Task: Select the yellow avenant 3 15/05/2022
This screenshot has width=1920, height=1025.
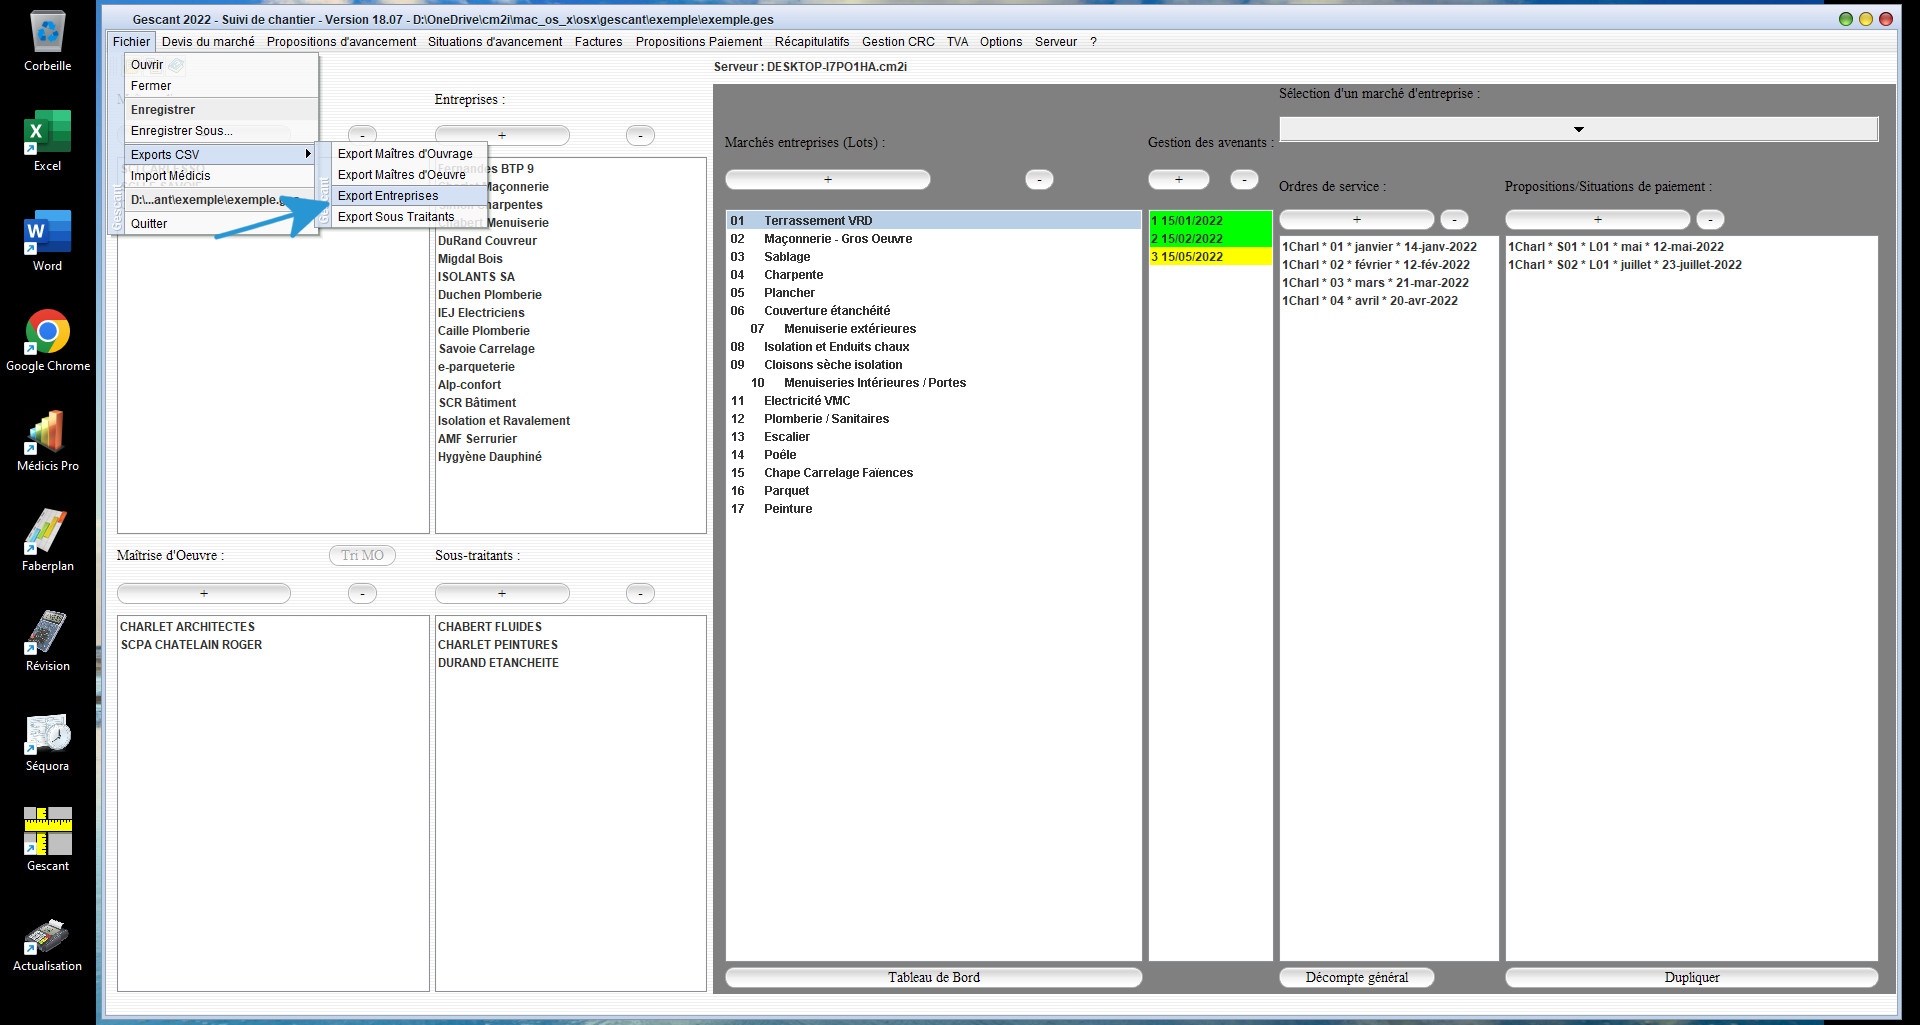Action: 1210,257
